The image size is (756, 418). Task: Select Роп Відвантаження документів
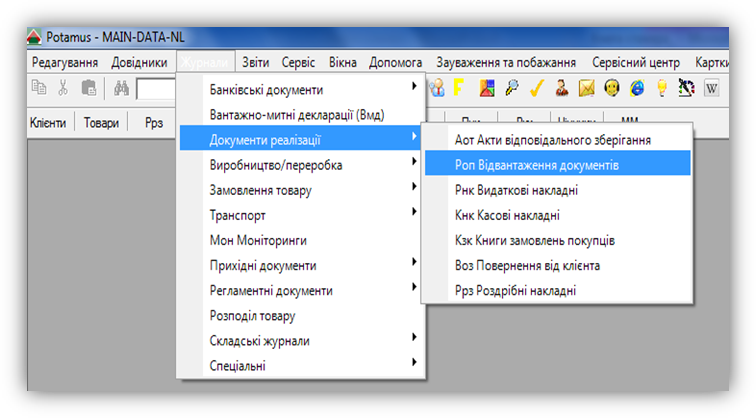click(557, 165)
